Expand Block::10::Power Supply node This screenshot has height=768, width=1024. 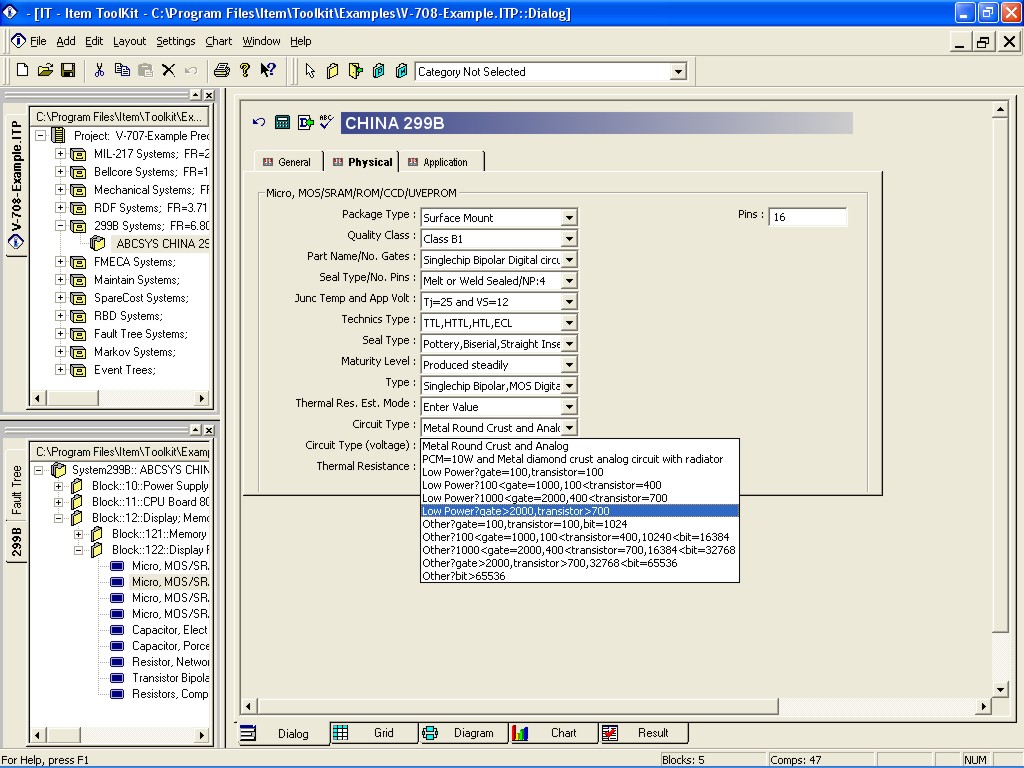(x=58, y=486)
